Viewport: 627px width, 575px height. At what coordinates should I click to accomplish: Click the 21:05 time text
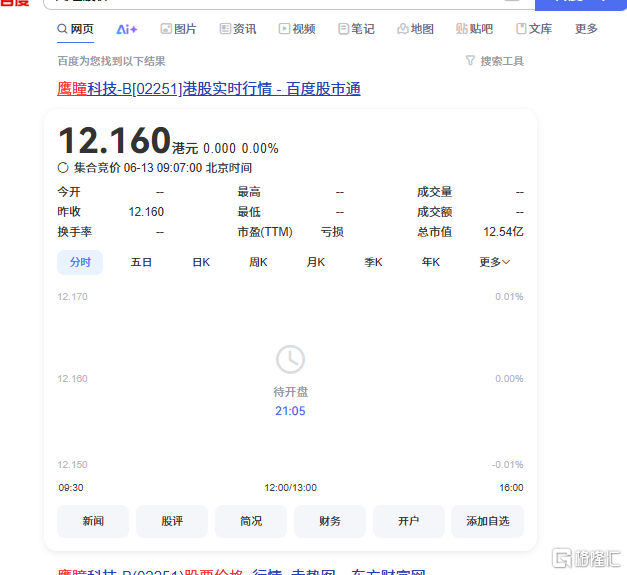pos(290,411)
